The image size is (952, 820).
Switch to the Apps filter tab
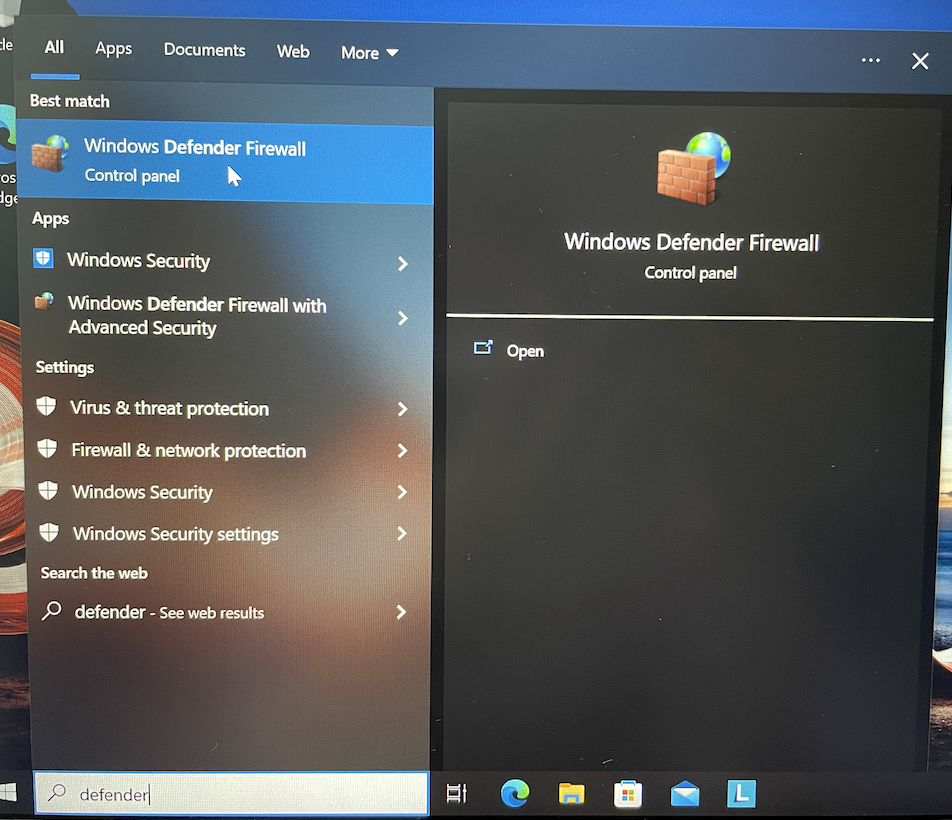(x=114, y=49)
